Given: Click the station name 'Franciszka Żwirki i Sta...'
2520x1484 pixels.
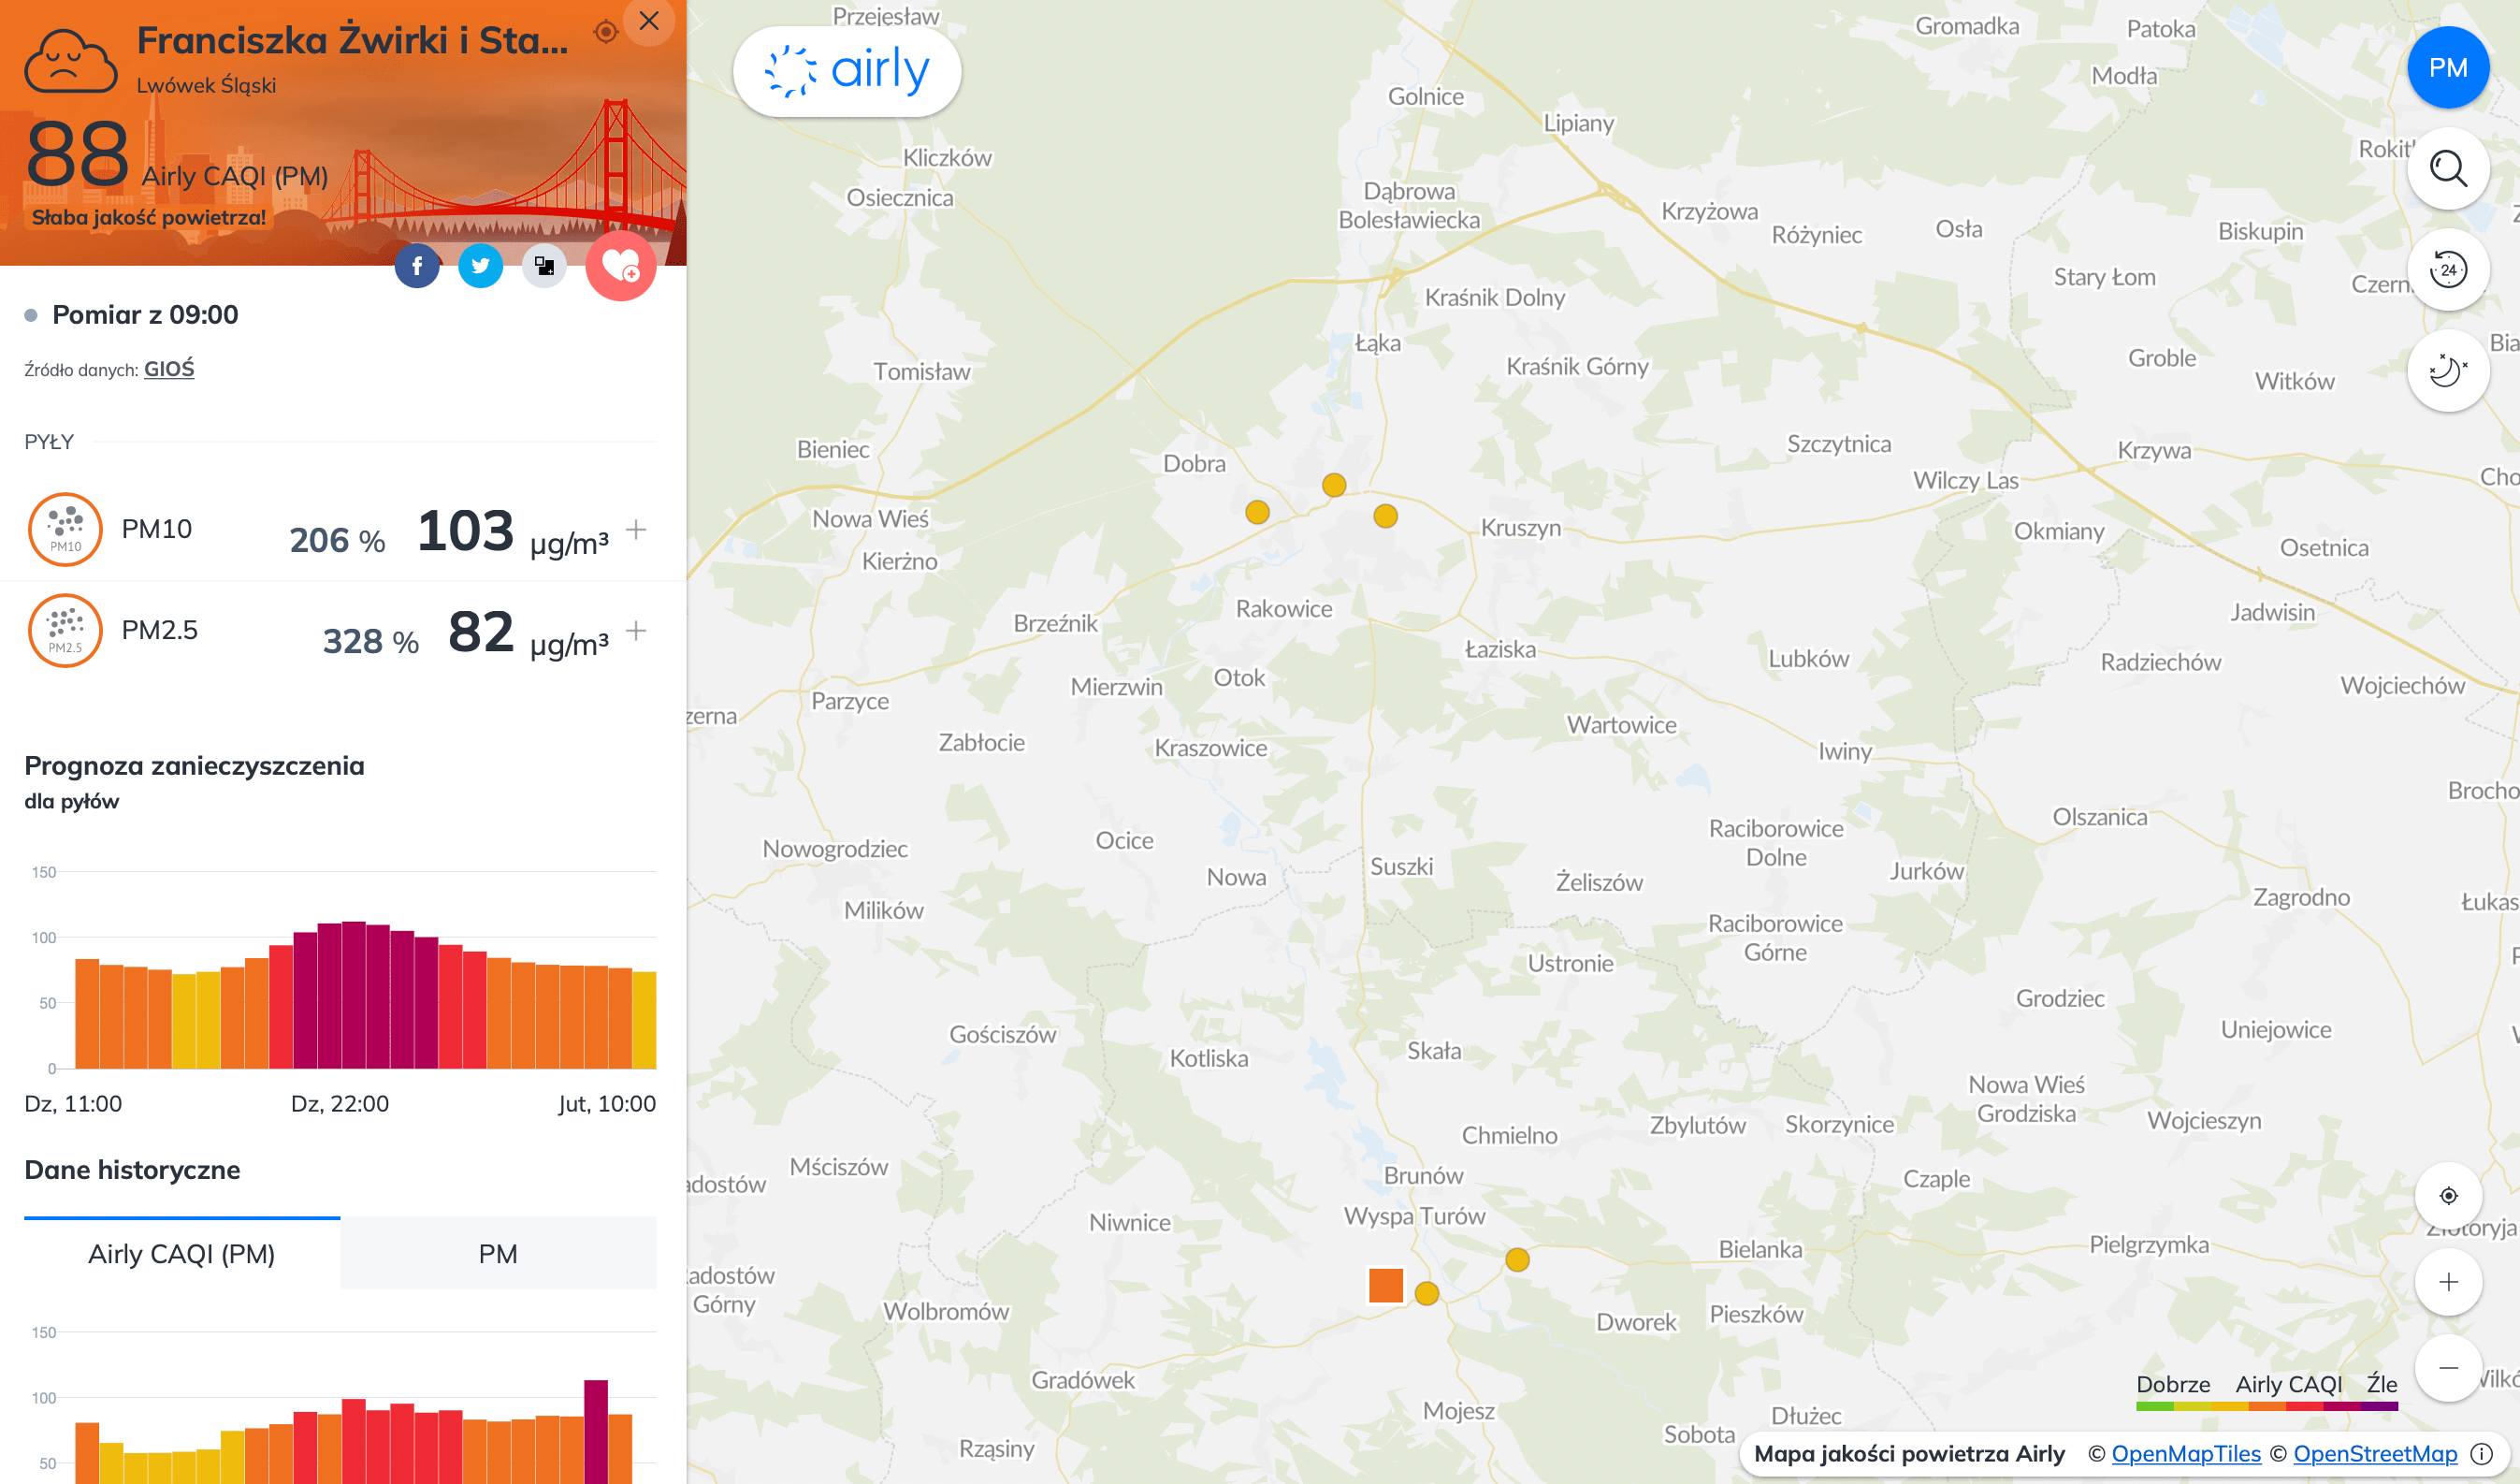Looking at the screenshot, I should [352, 40].
